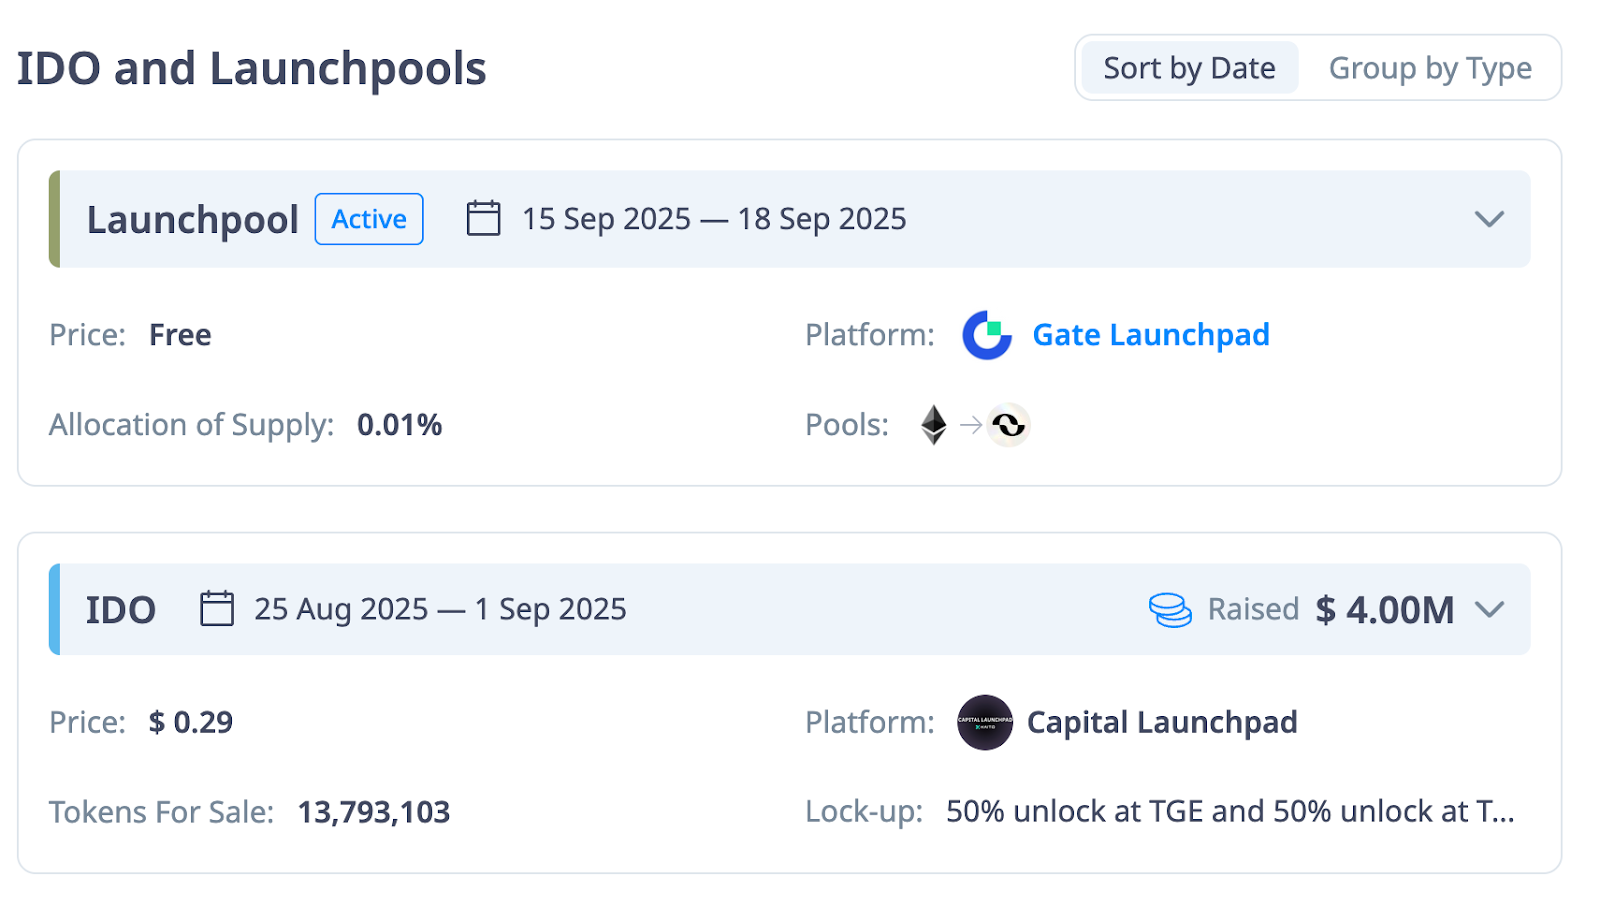This screenshot has height=906, width=1600.
Task: Switch sorting to Sort by Date
Action: pyautogui.click(x=1188, y=67)
